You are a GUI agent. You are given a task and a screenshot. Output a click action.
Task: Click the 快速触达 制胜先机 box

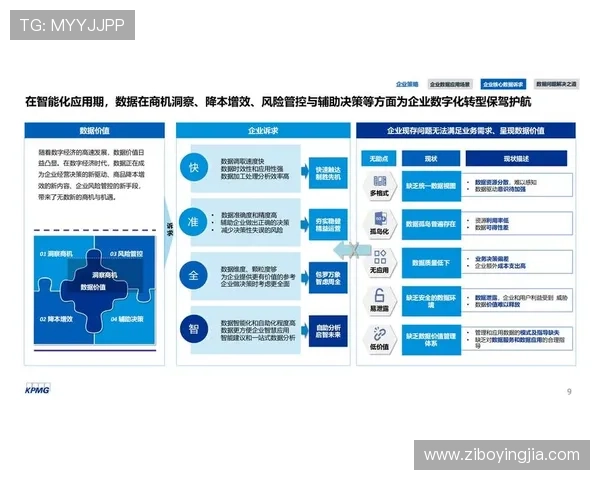click(x=328, y=173)
